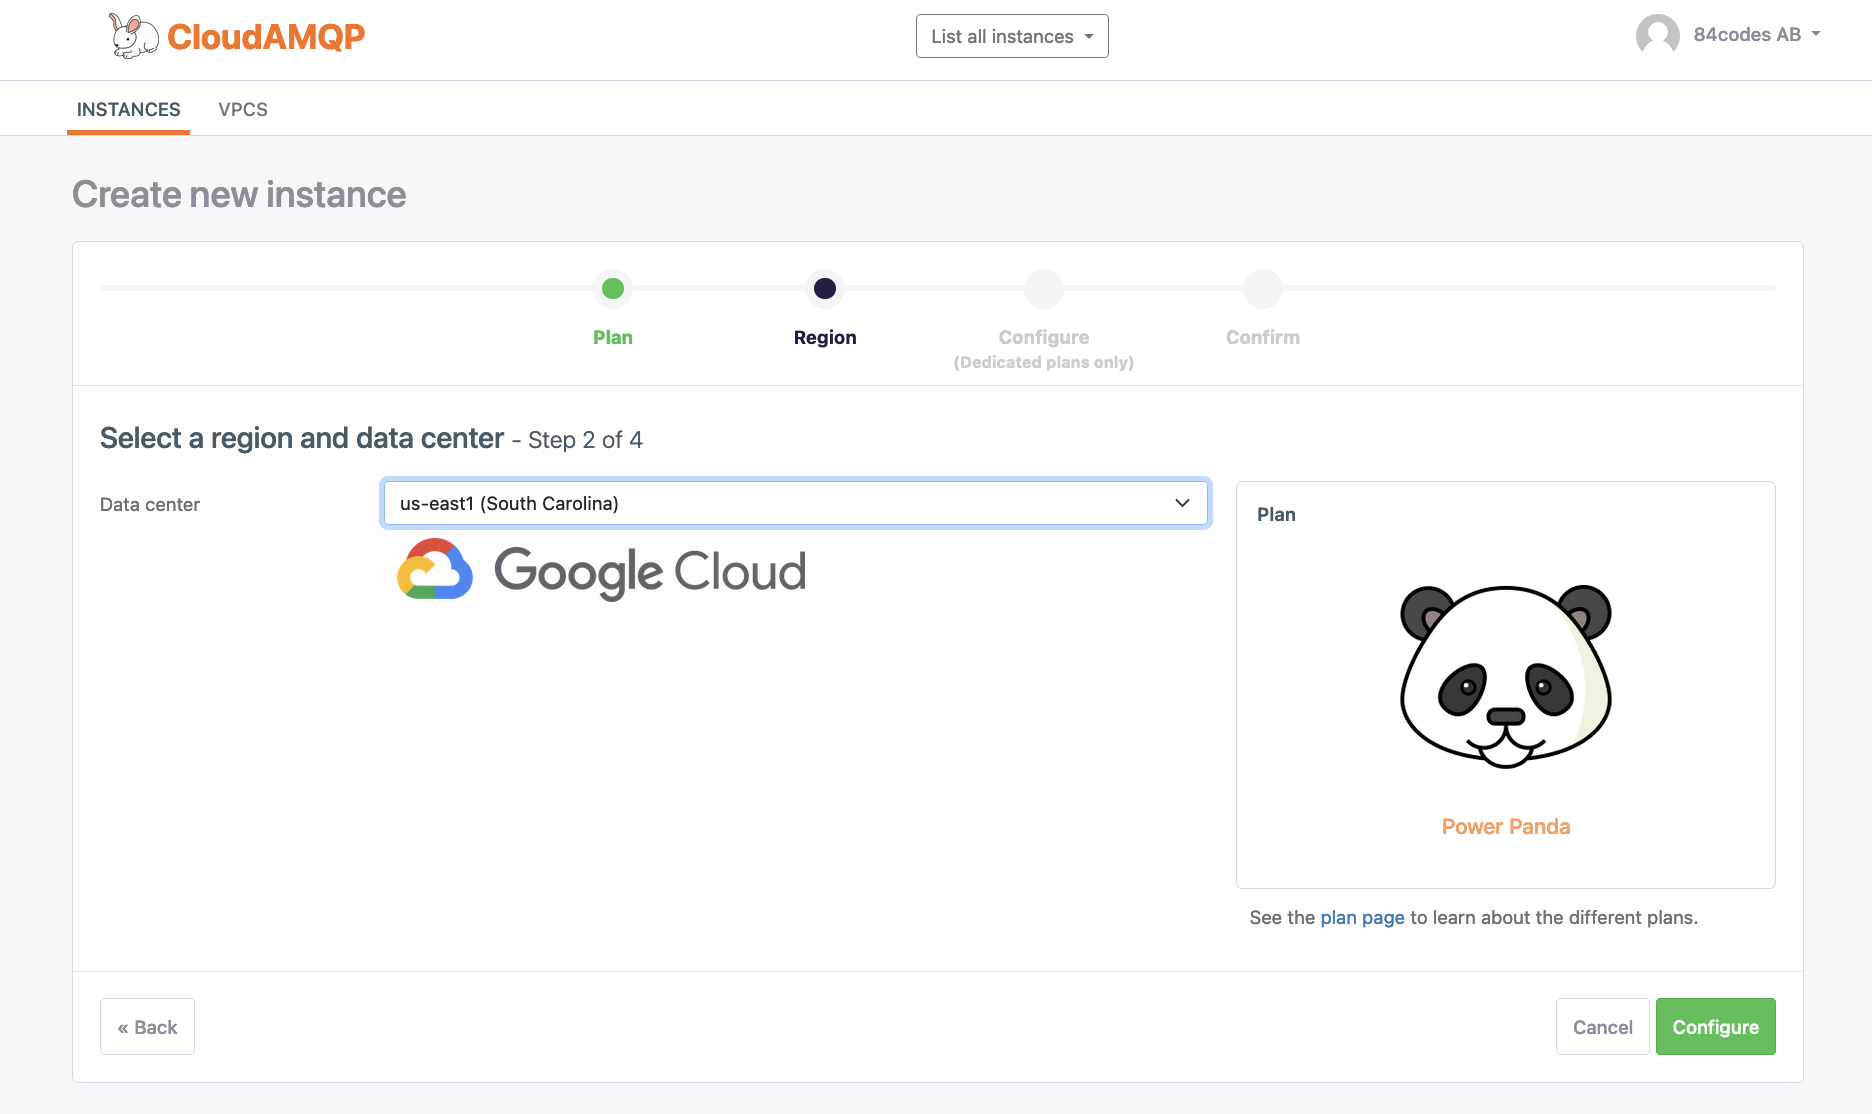This screenshot has height=1114, width=1872.
Task: Click the Confirm step circle
Action: tap(1263, 289)
